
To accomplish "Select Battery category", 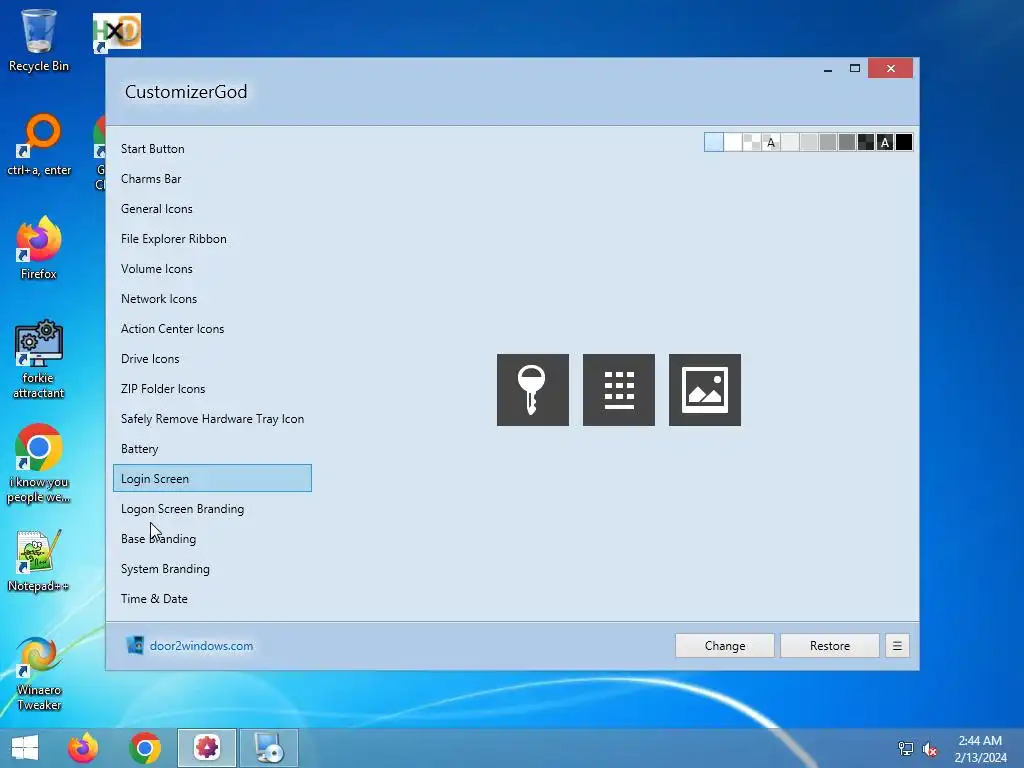I will pos(212,449).
